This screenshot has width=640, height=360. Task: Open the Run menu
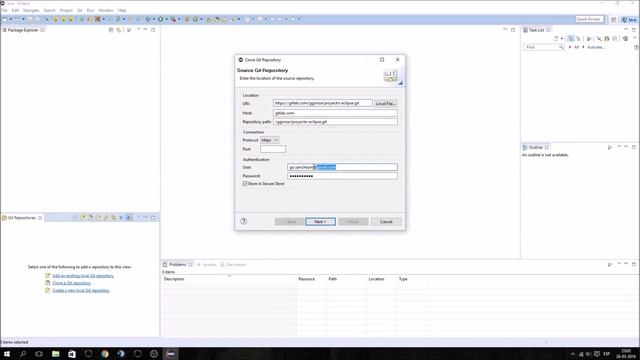click(91, 10)
